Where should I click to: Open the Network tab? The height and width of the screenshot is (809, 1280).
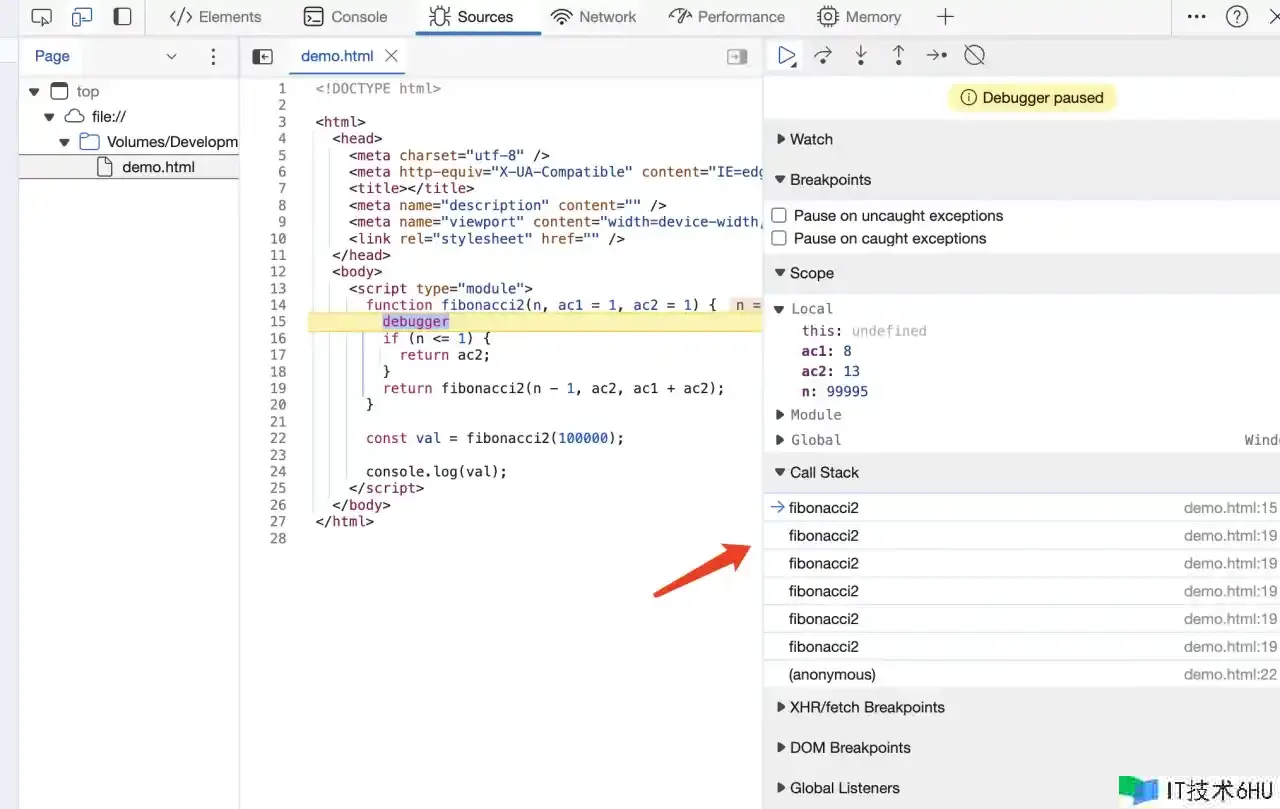tap(594, 17)
